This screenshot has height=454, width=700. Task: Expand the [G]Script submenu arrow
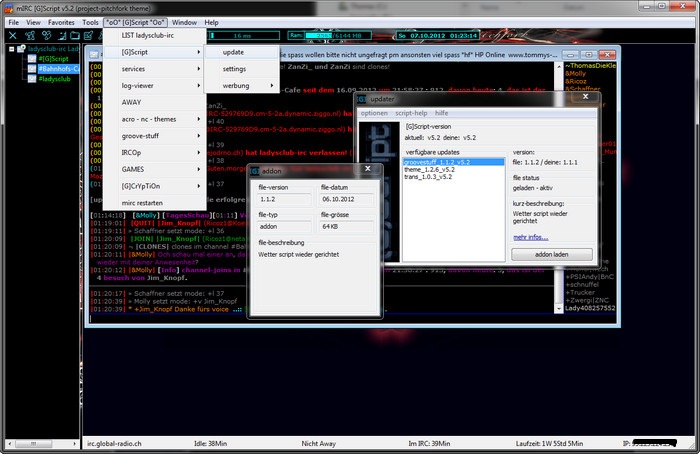coord(199,52)
